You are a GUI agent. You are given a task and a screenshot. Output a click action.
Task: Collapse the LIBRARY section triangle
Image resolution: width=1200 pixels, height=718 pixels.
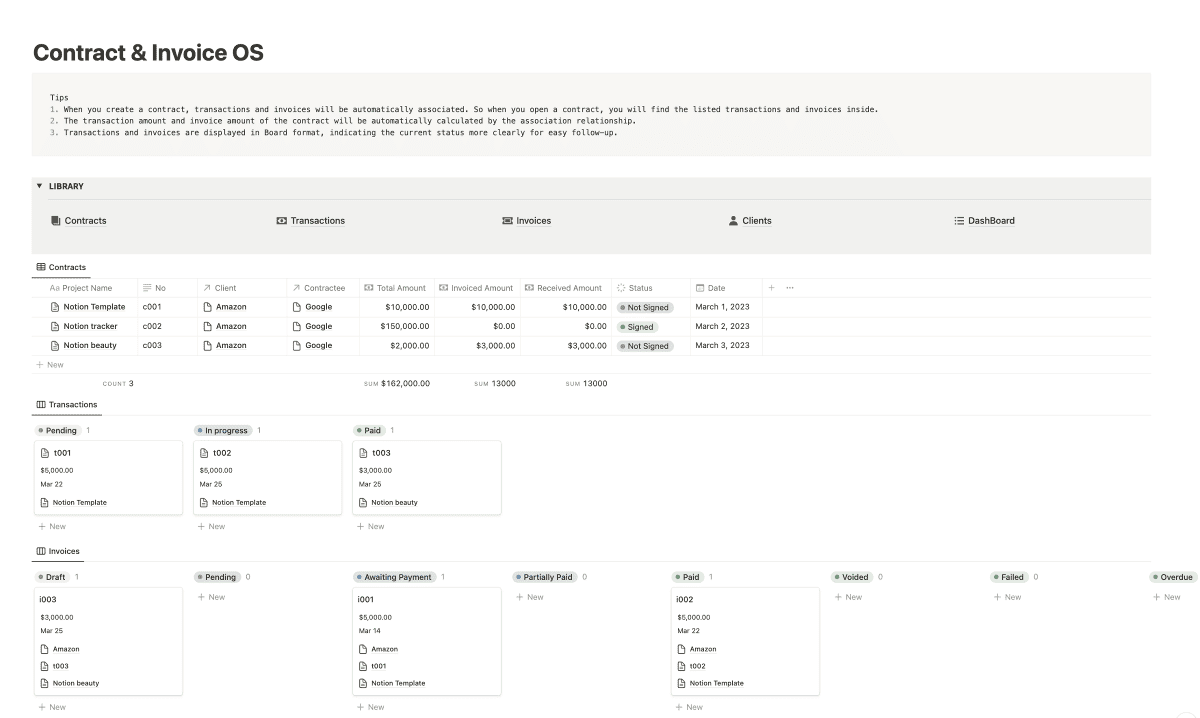point(38,186)
